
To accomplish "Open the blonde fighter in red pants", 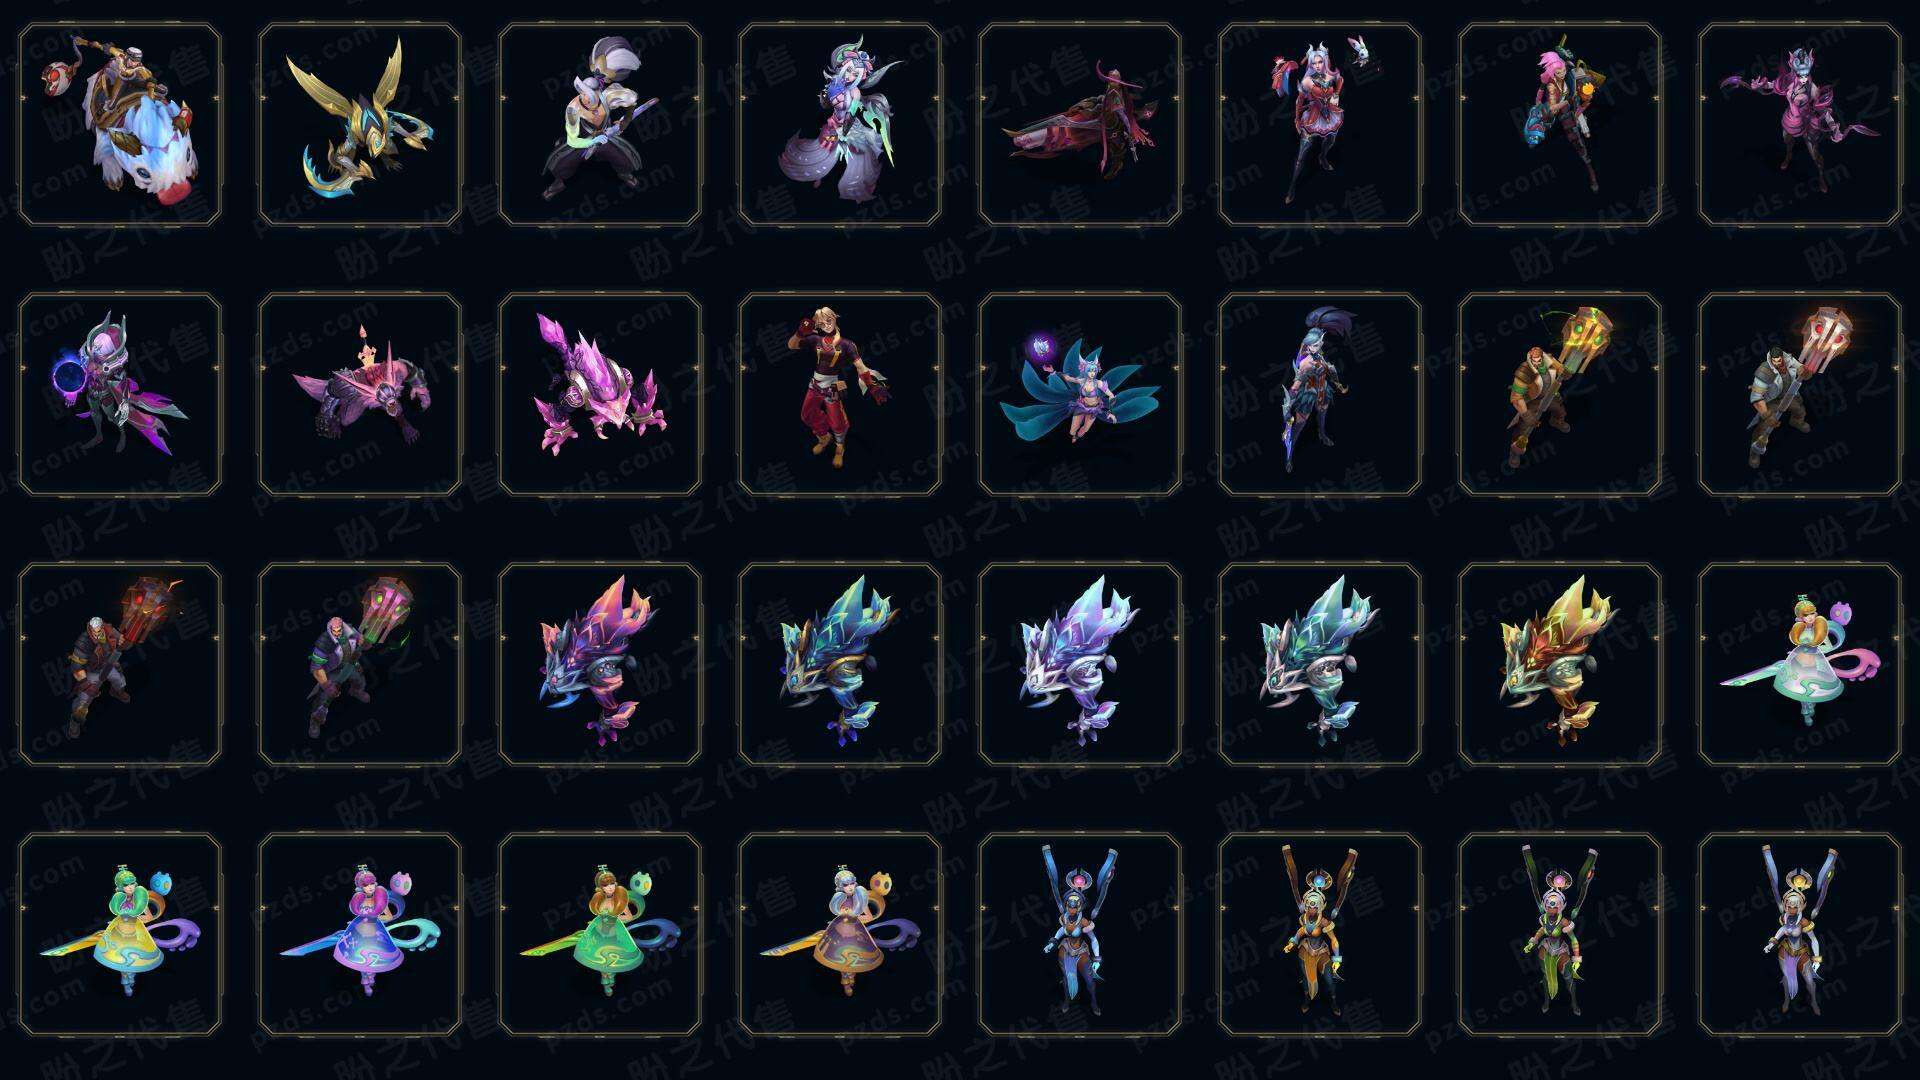I will [x=840, y=394].
